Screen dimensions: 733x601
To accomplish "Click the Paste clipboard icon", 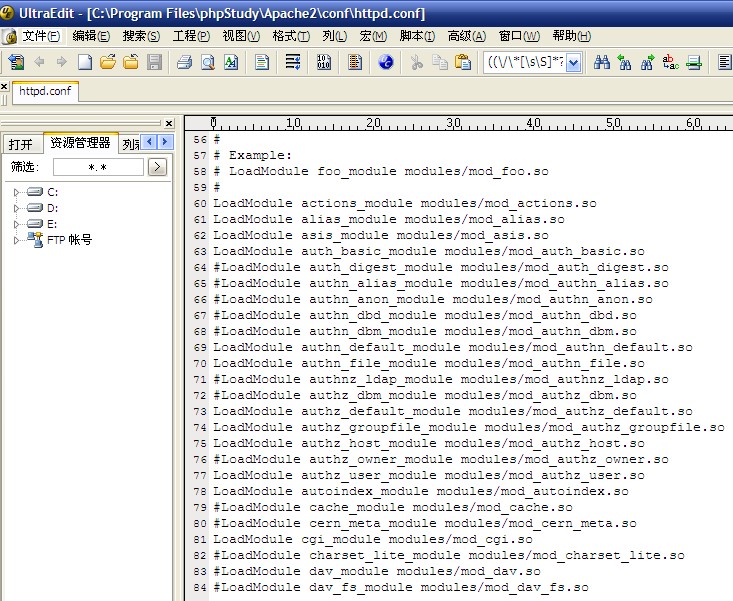I will point(463,62).
